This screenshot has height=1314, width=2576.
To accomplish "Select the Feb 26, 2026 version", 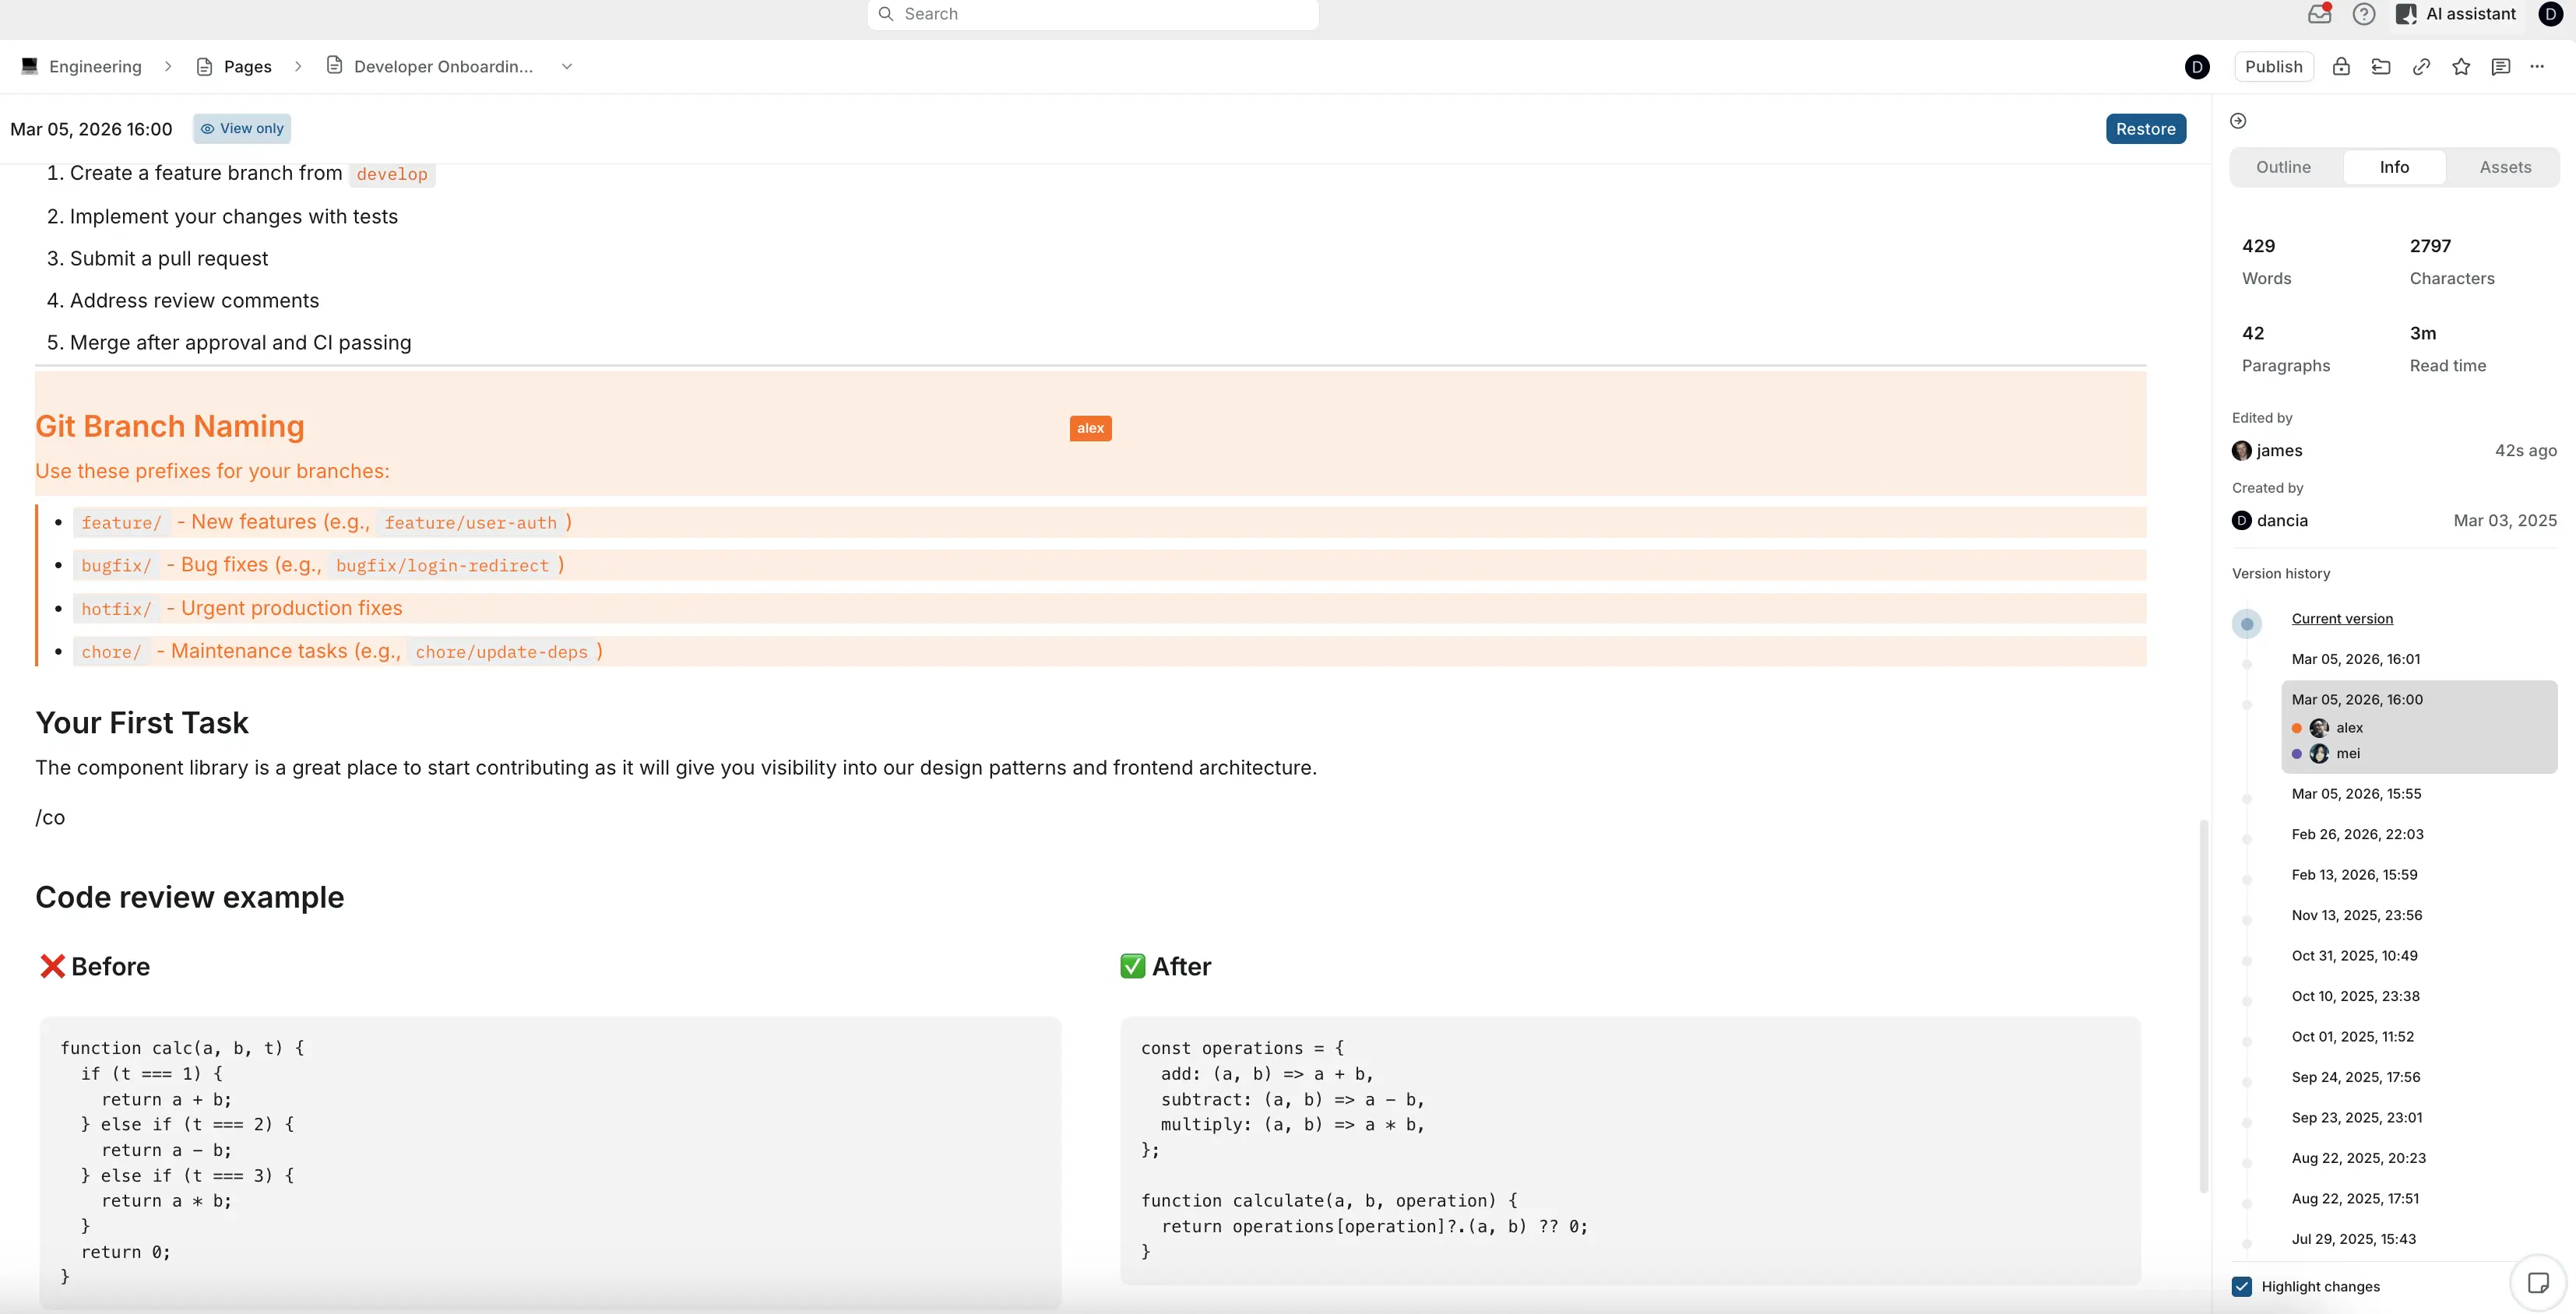I will point(2357,834).
